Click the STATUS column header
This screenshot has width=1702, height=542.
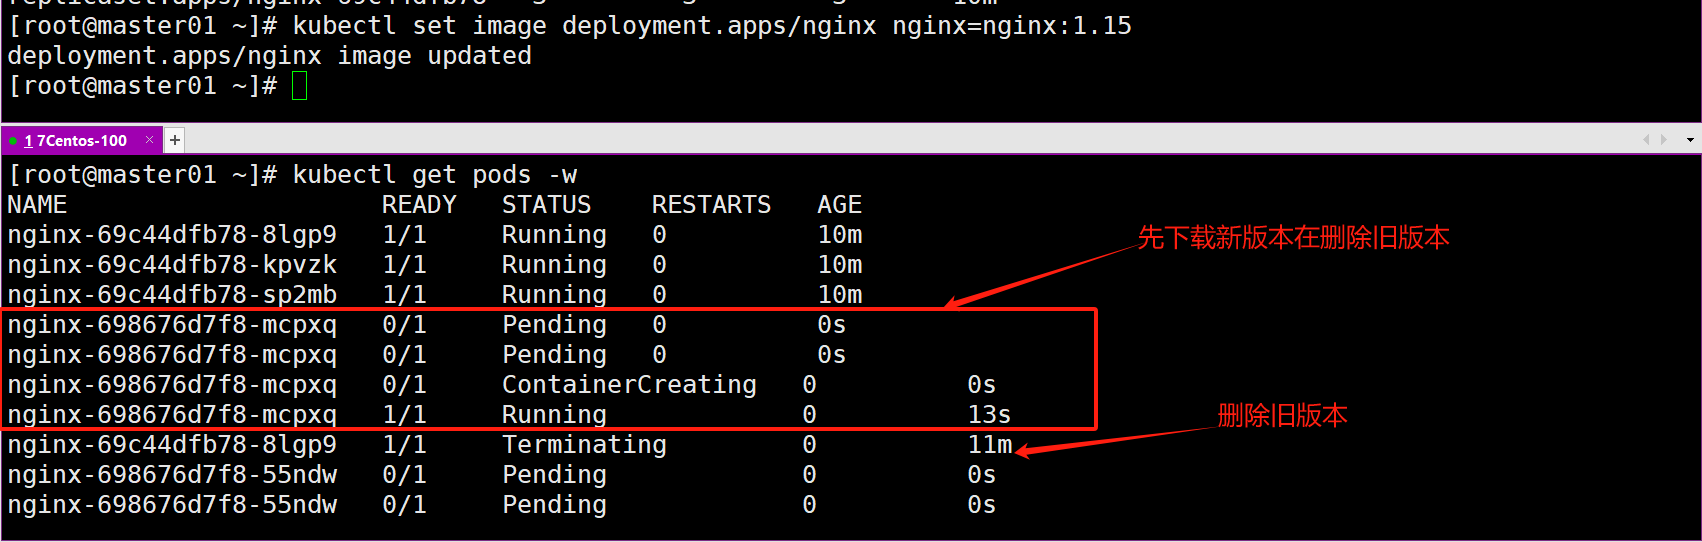546,205
